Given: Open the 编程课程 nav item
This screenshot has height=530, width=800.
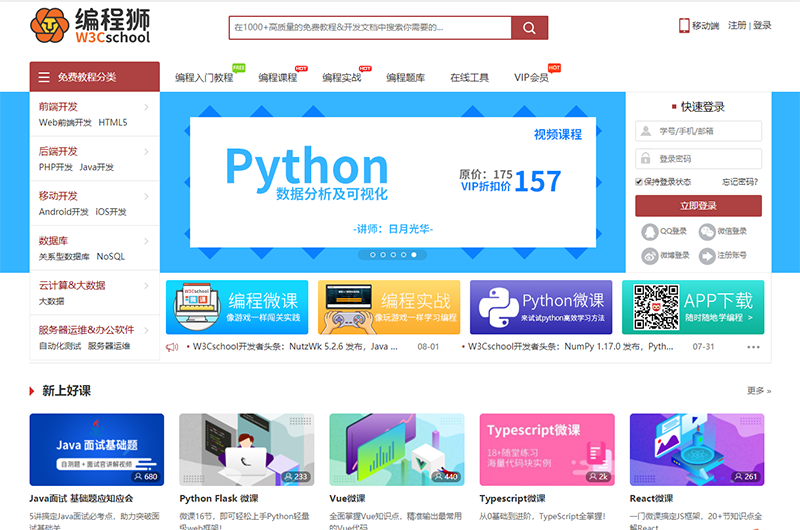Looking at the screenshot, I should tap(278, 78).
